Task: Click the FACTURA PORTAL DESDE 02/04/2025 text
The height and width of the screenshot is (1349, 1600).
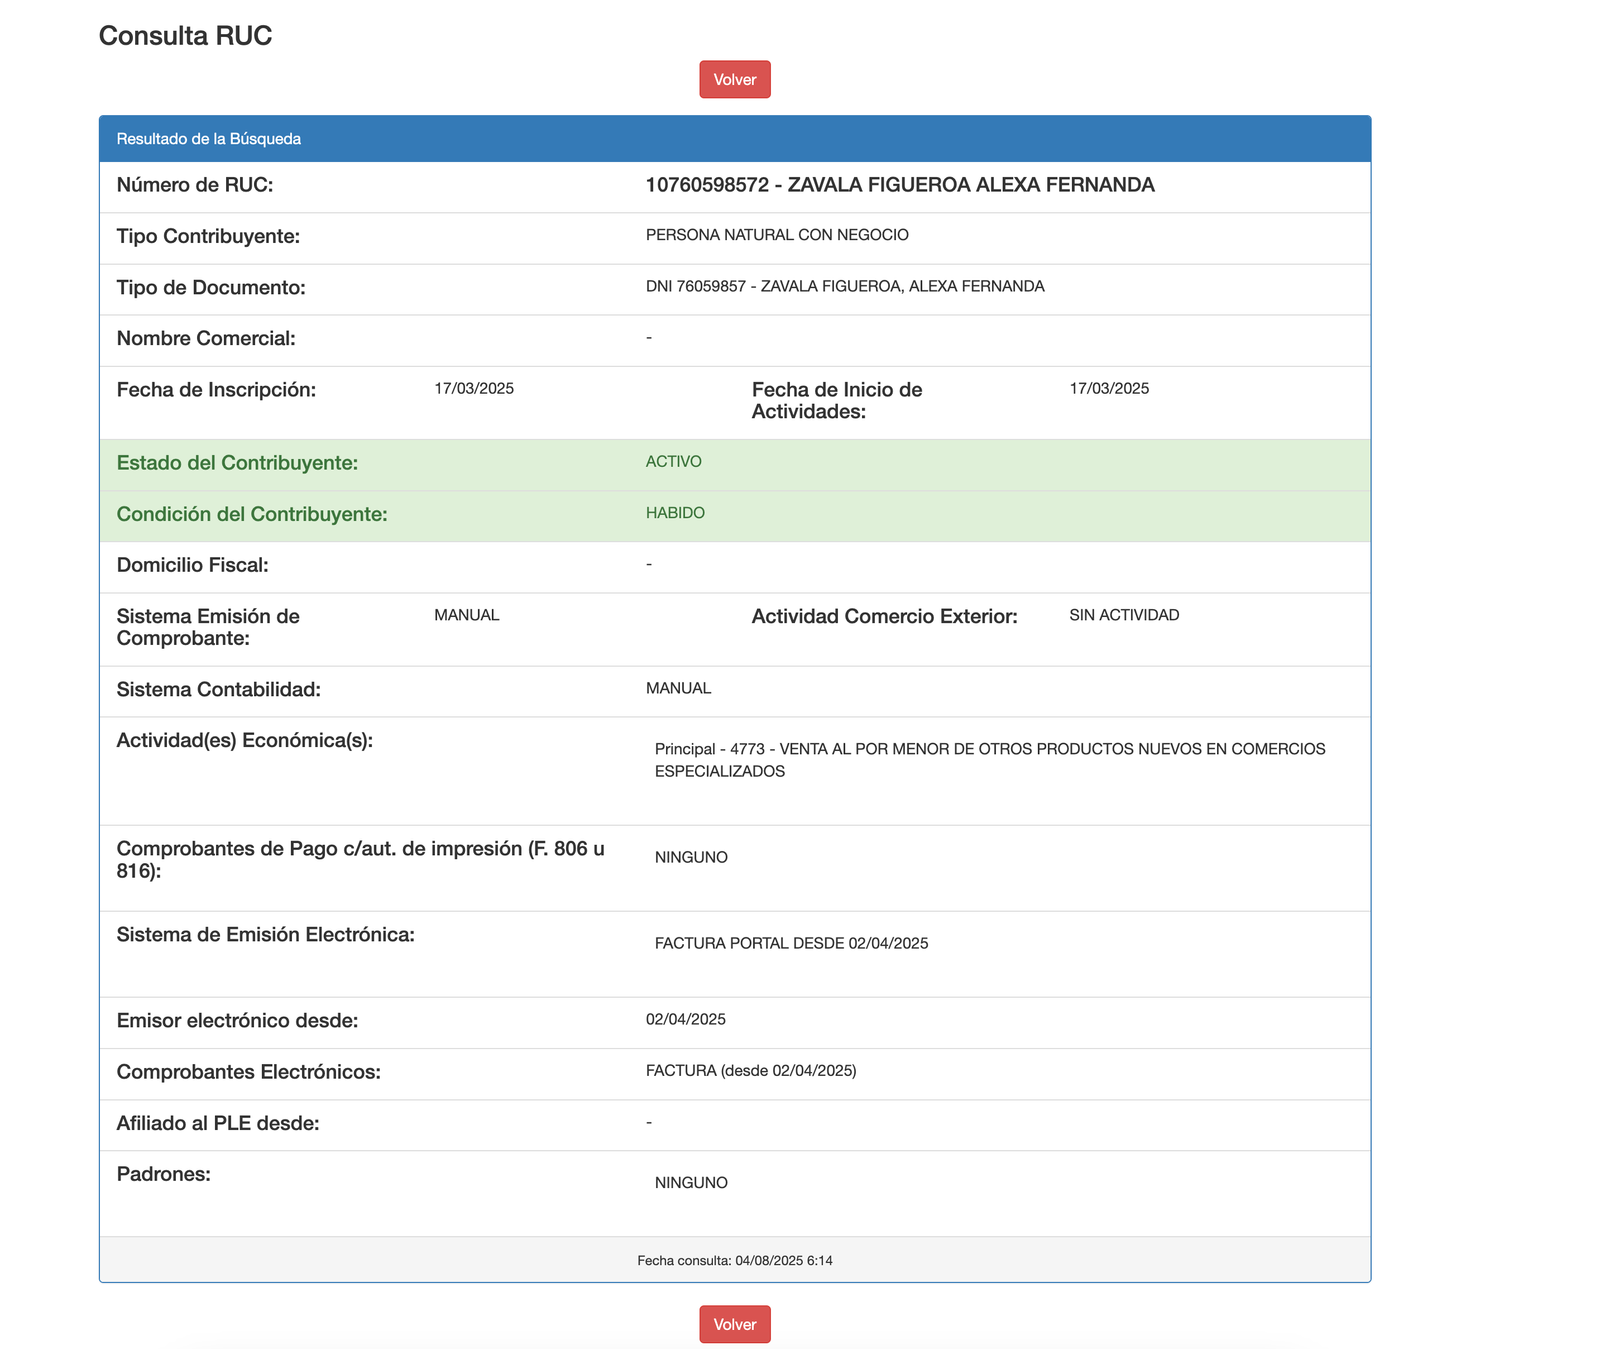Action: coord(791,943)
